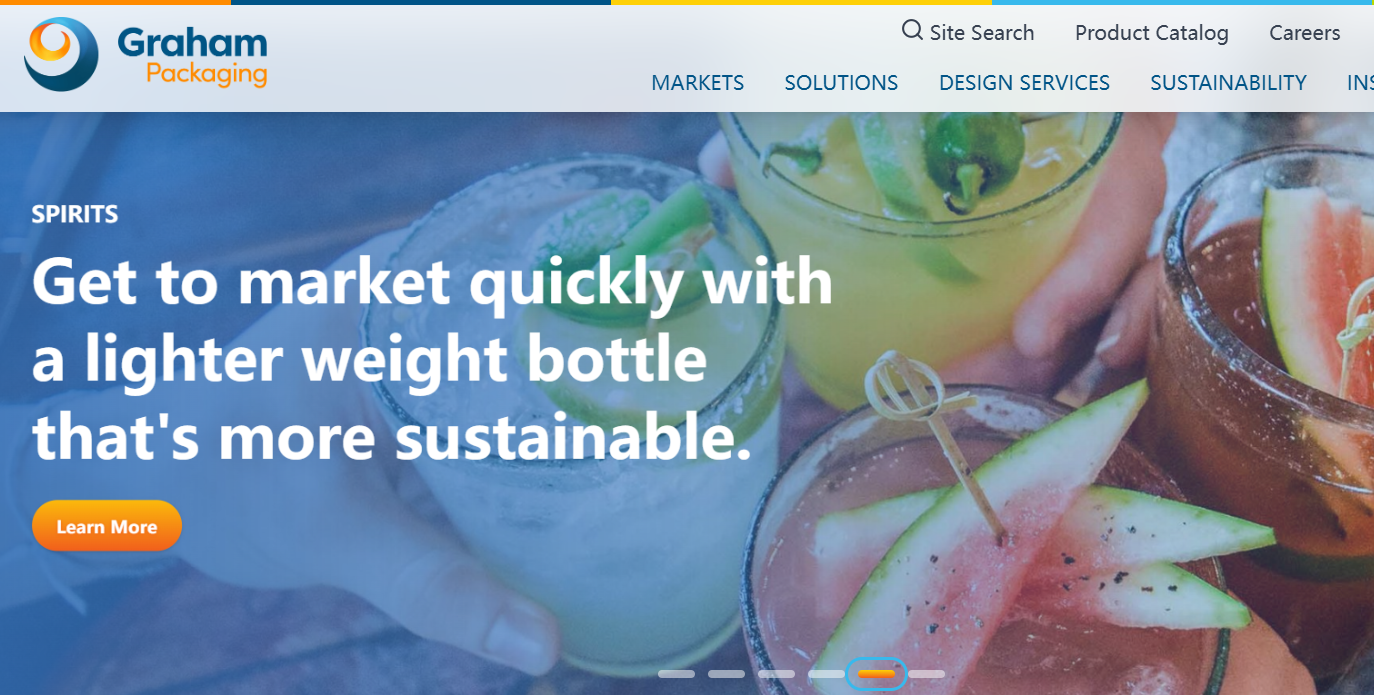Select the second carousel slide indicator
The image size is (1374, 695).
726,674
